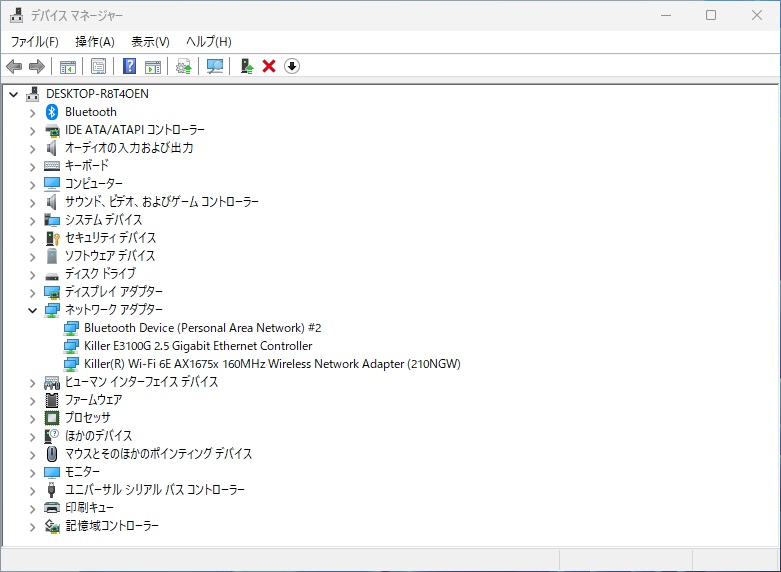The height and width of the screenshot is (572, 781).
Task: Expand the ほかのデバイス category
Action: tap(32, 436)
